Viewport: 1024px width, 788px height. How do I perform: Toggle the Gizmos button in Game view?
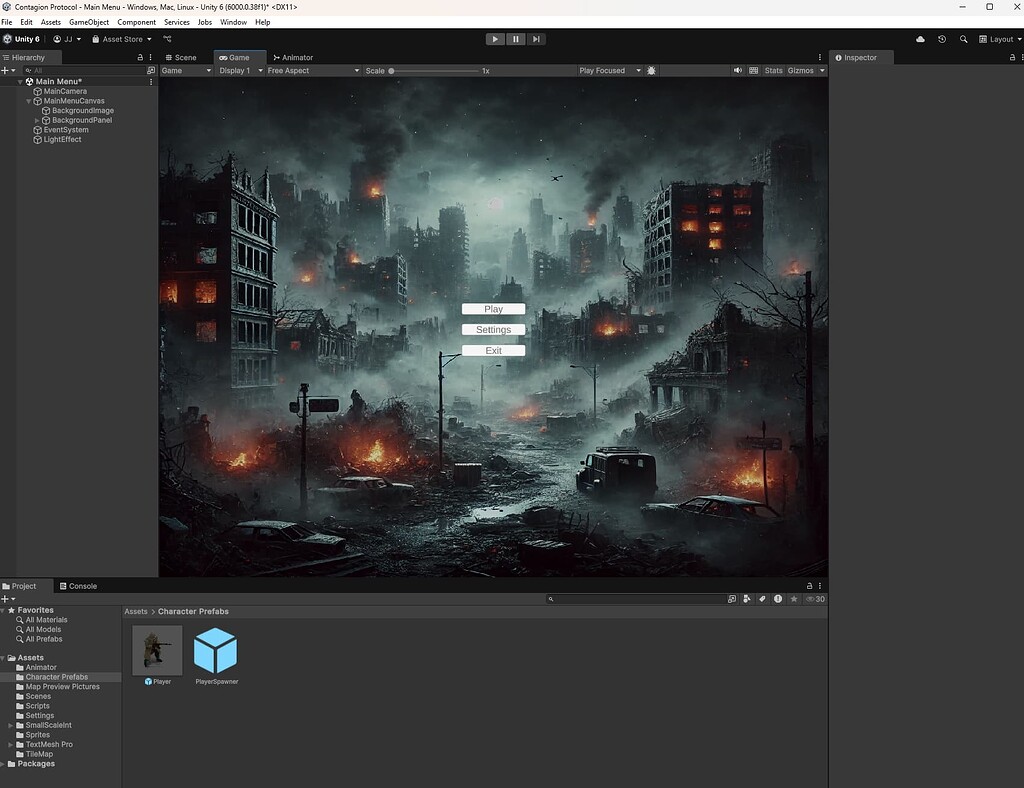click(803, 70)
